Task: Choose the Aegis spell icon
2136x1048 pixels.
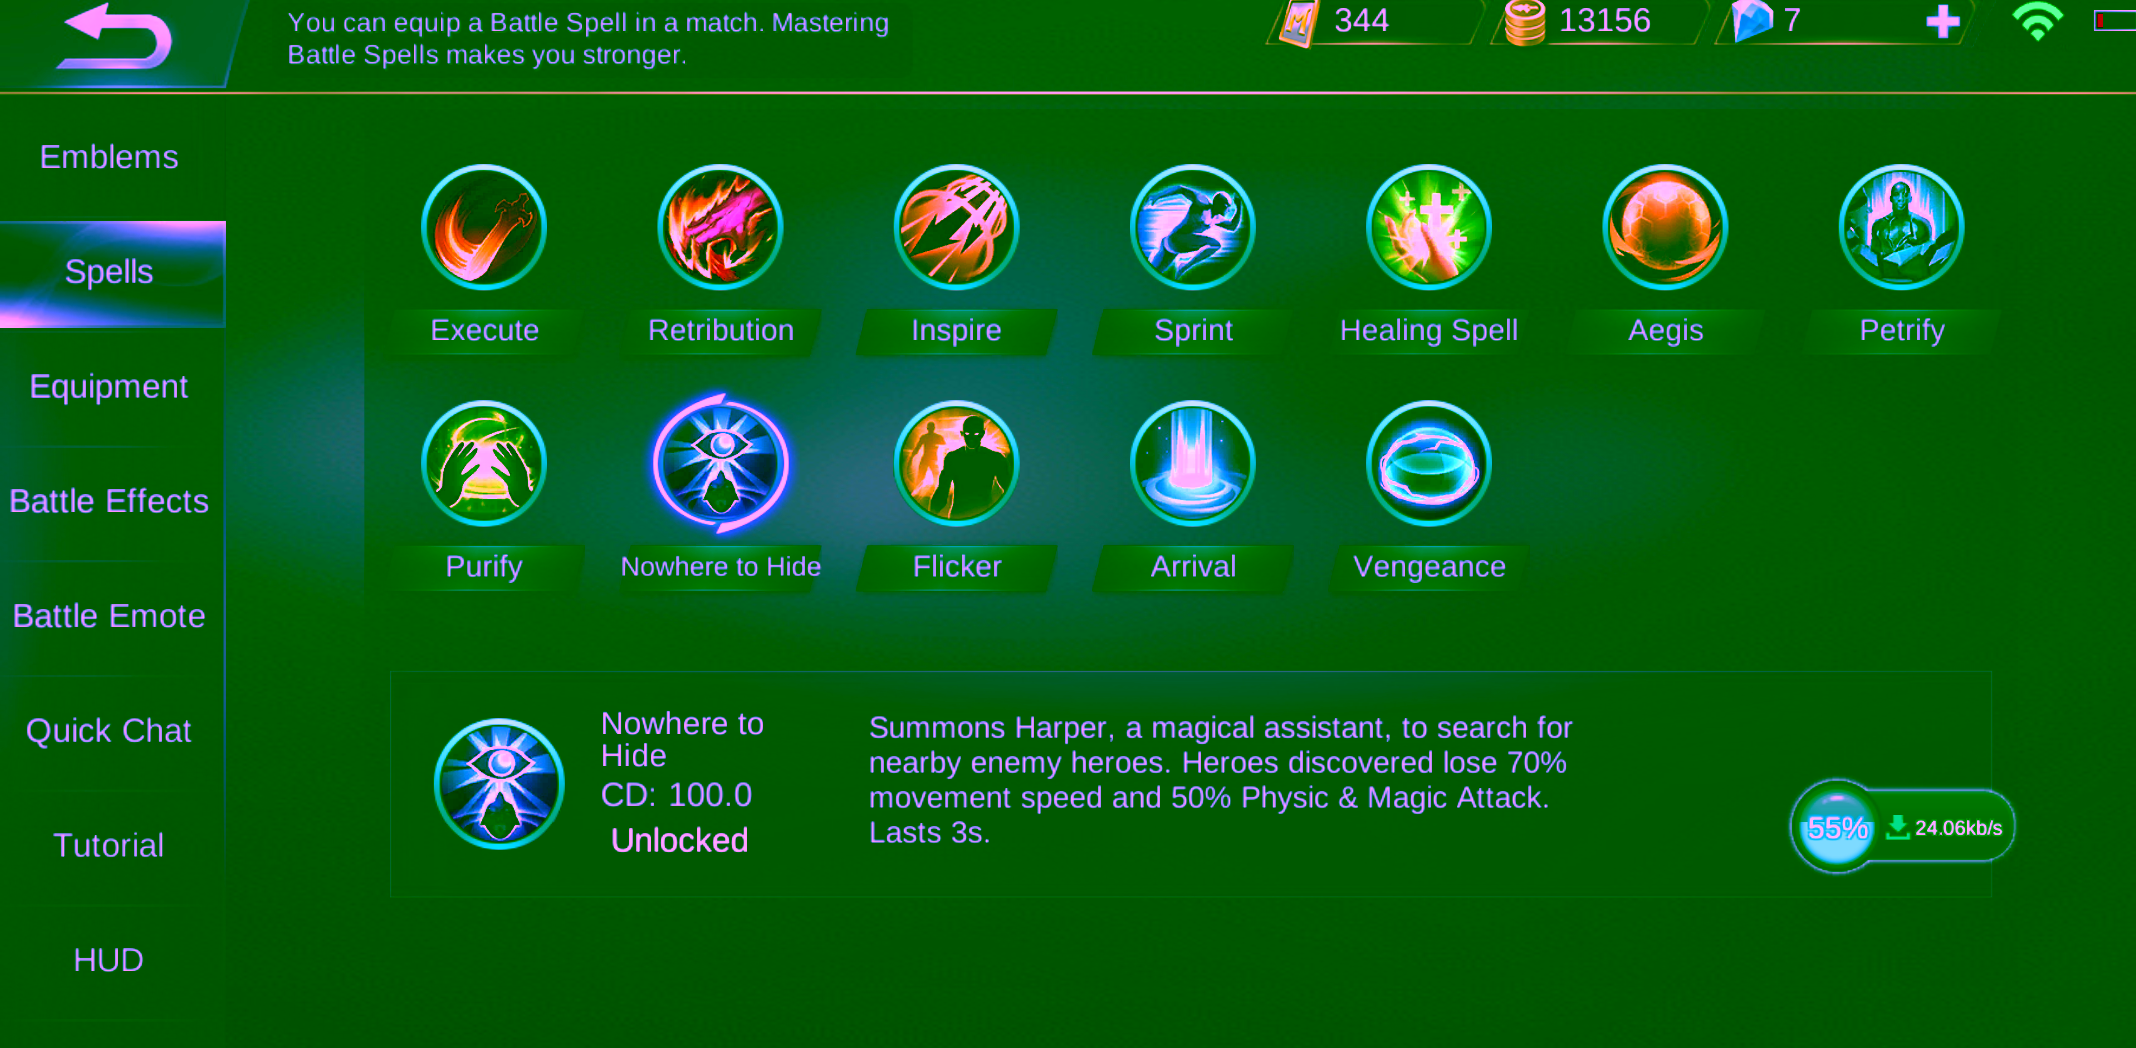Action: click(1665, 228)
